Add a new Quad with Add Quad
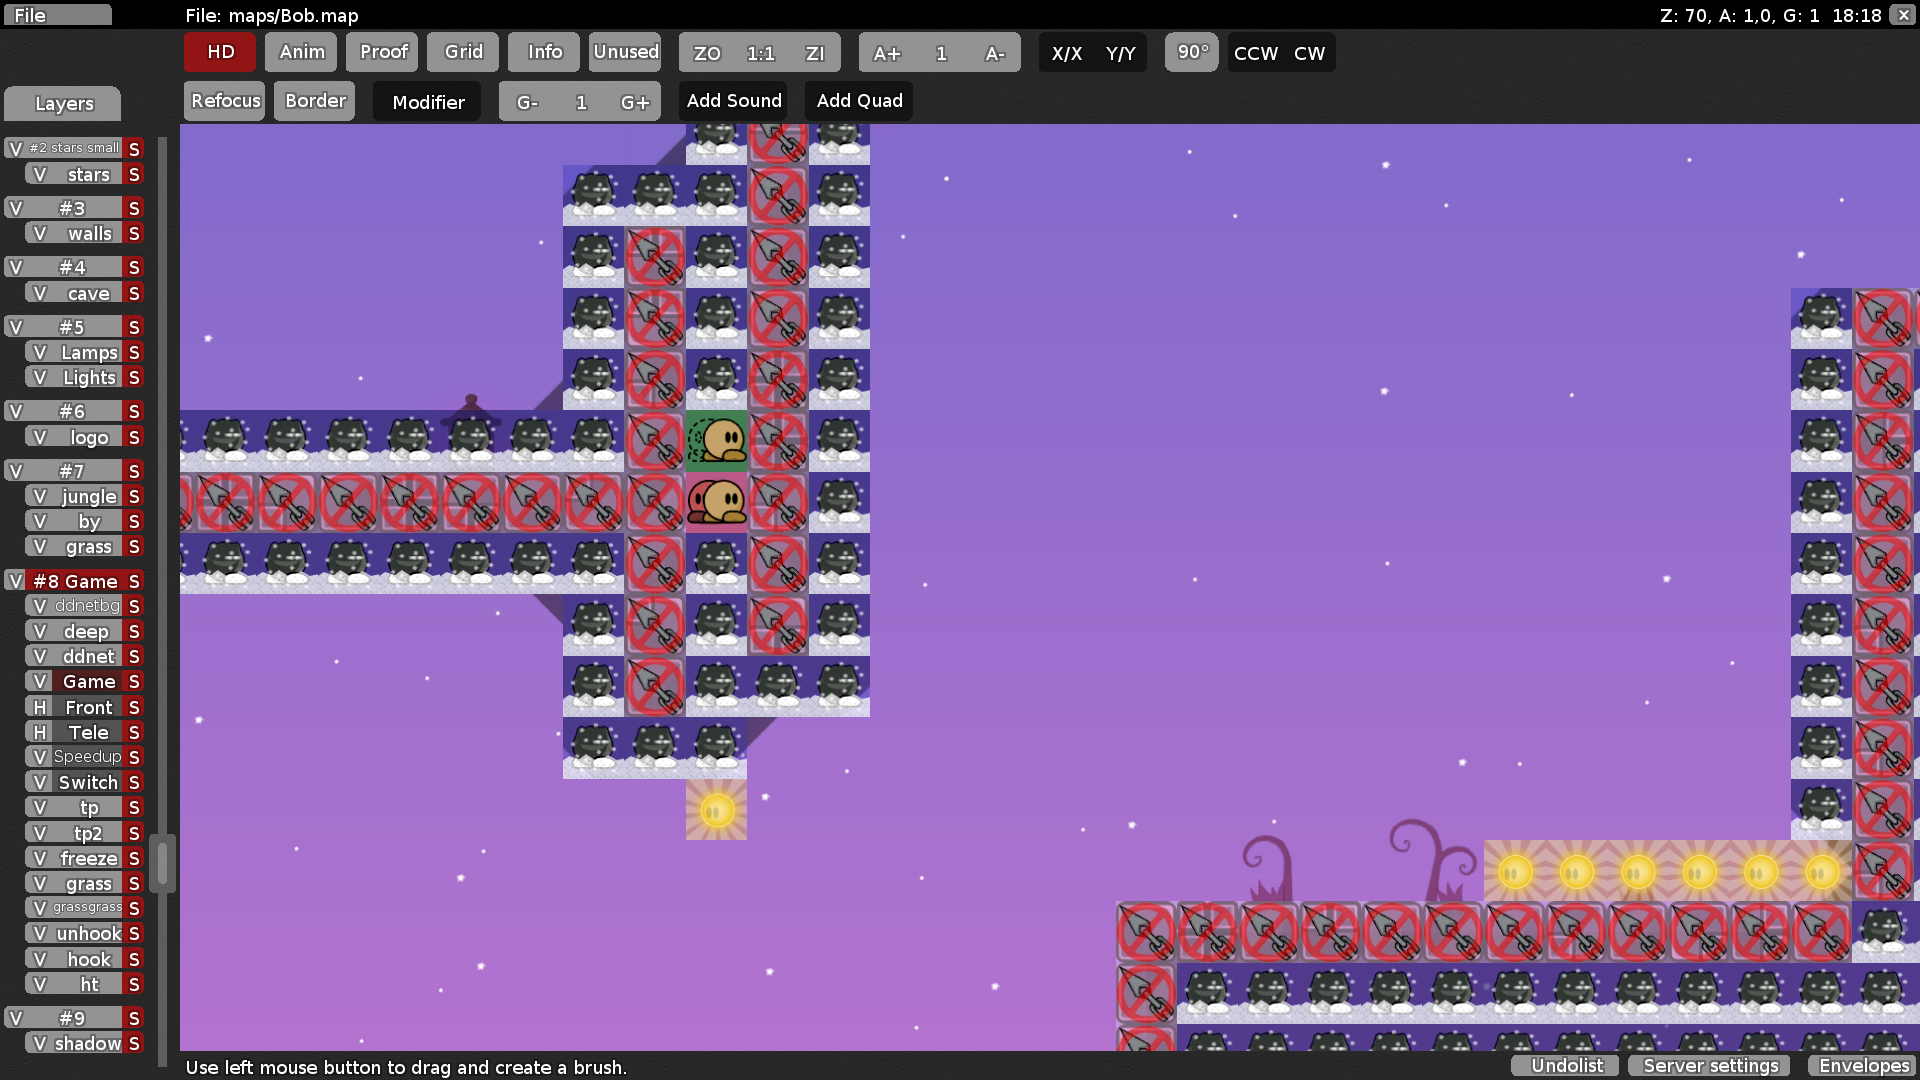Viewport: 1920px width, 1080px height. 858,100
